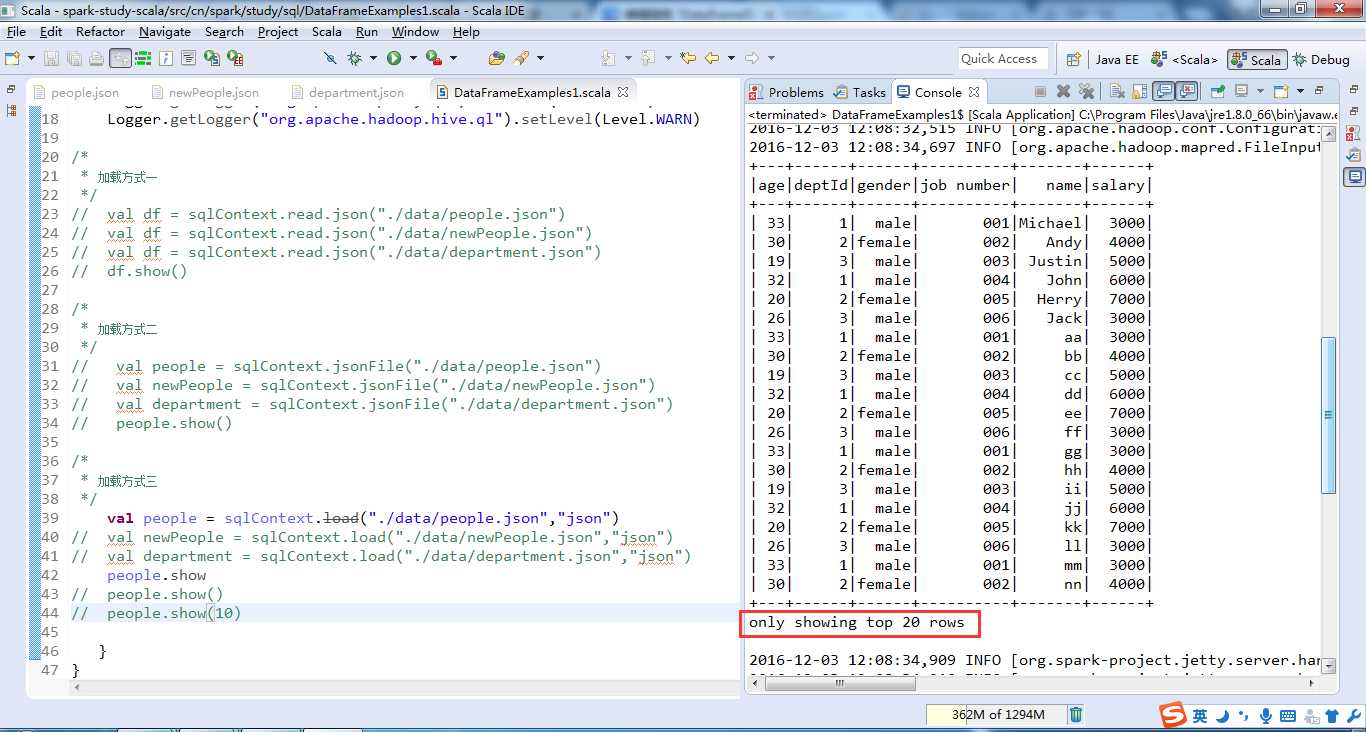Switch to the Debug perspective
This screenshot has width=1366, height=732.
[1322, 59]
